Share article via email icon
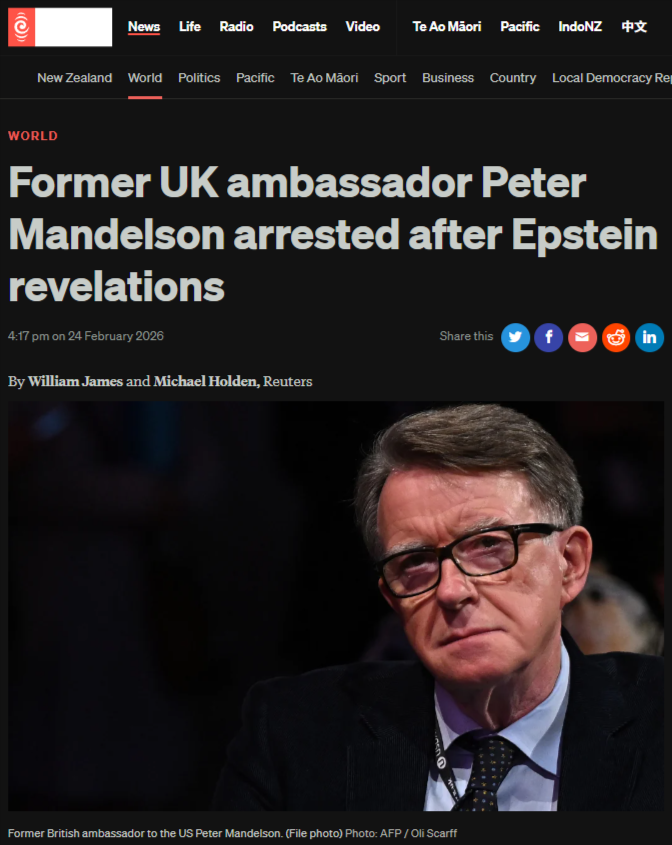Image resolution: width=672 pixels, height=845 pixels. [x=582, y=337]
